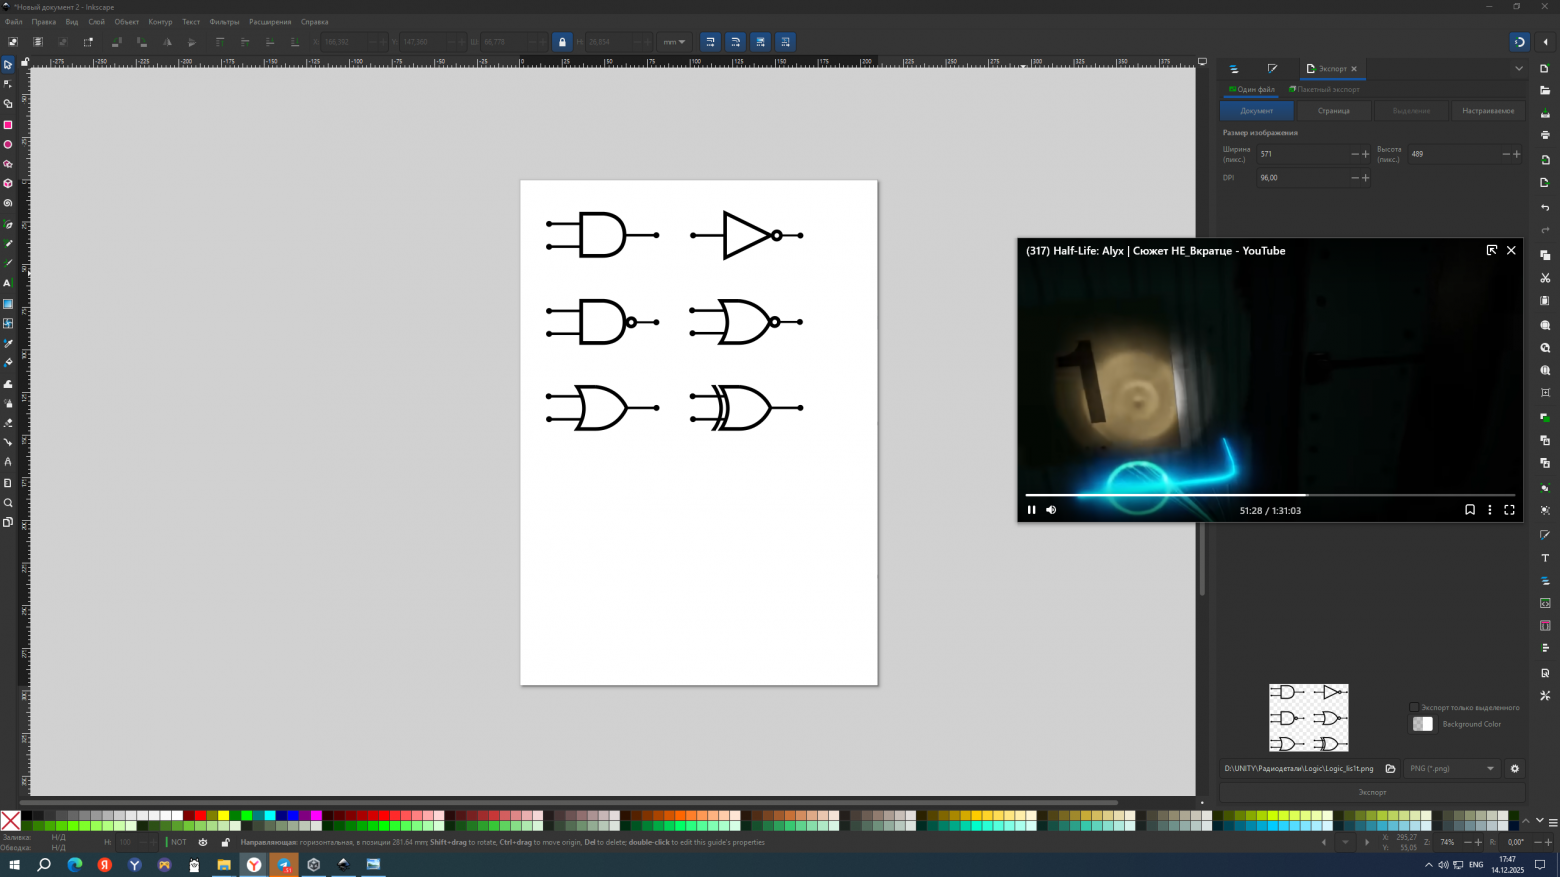The image size is (1560, 877).
Task: Select the Страница export area button
Action: pyautogui.click(x=1333, y=111)
